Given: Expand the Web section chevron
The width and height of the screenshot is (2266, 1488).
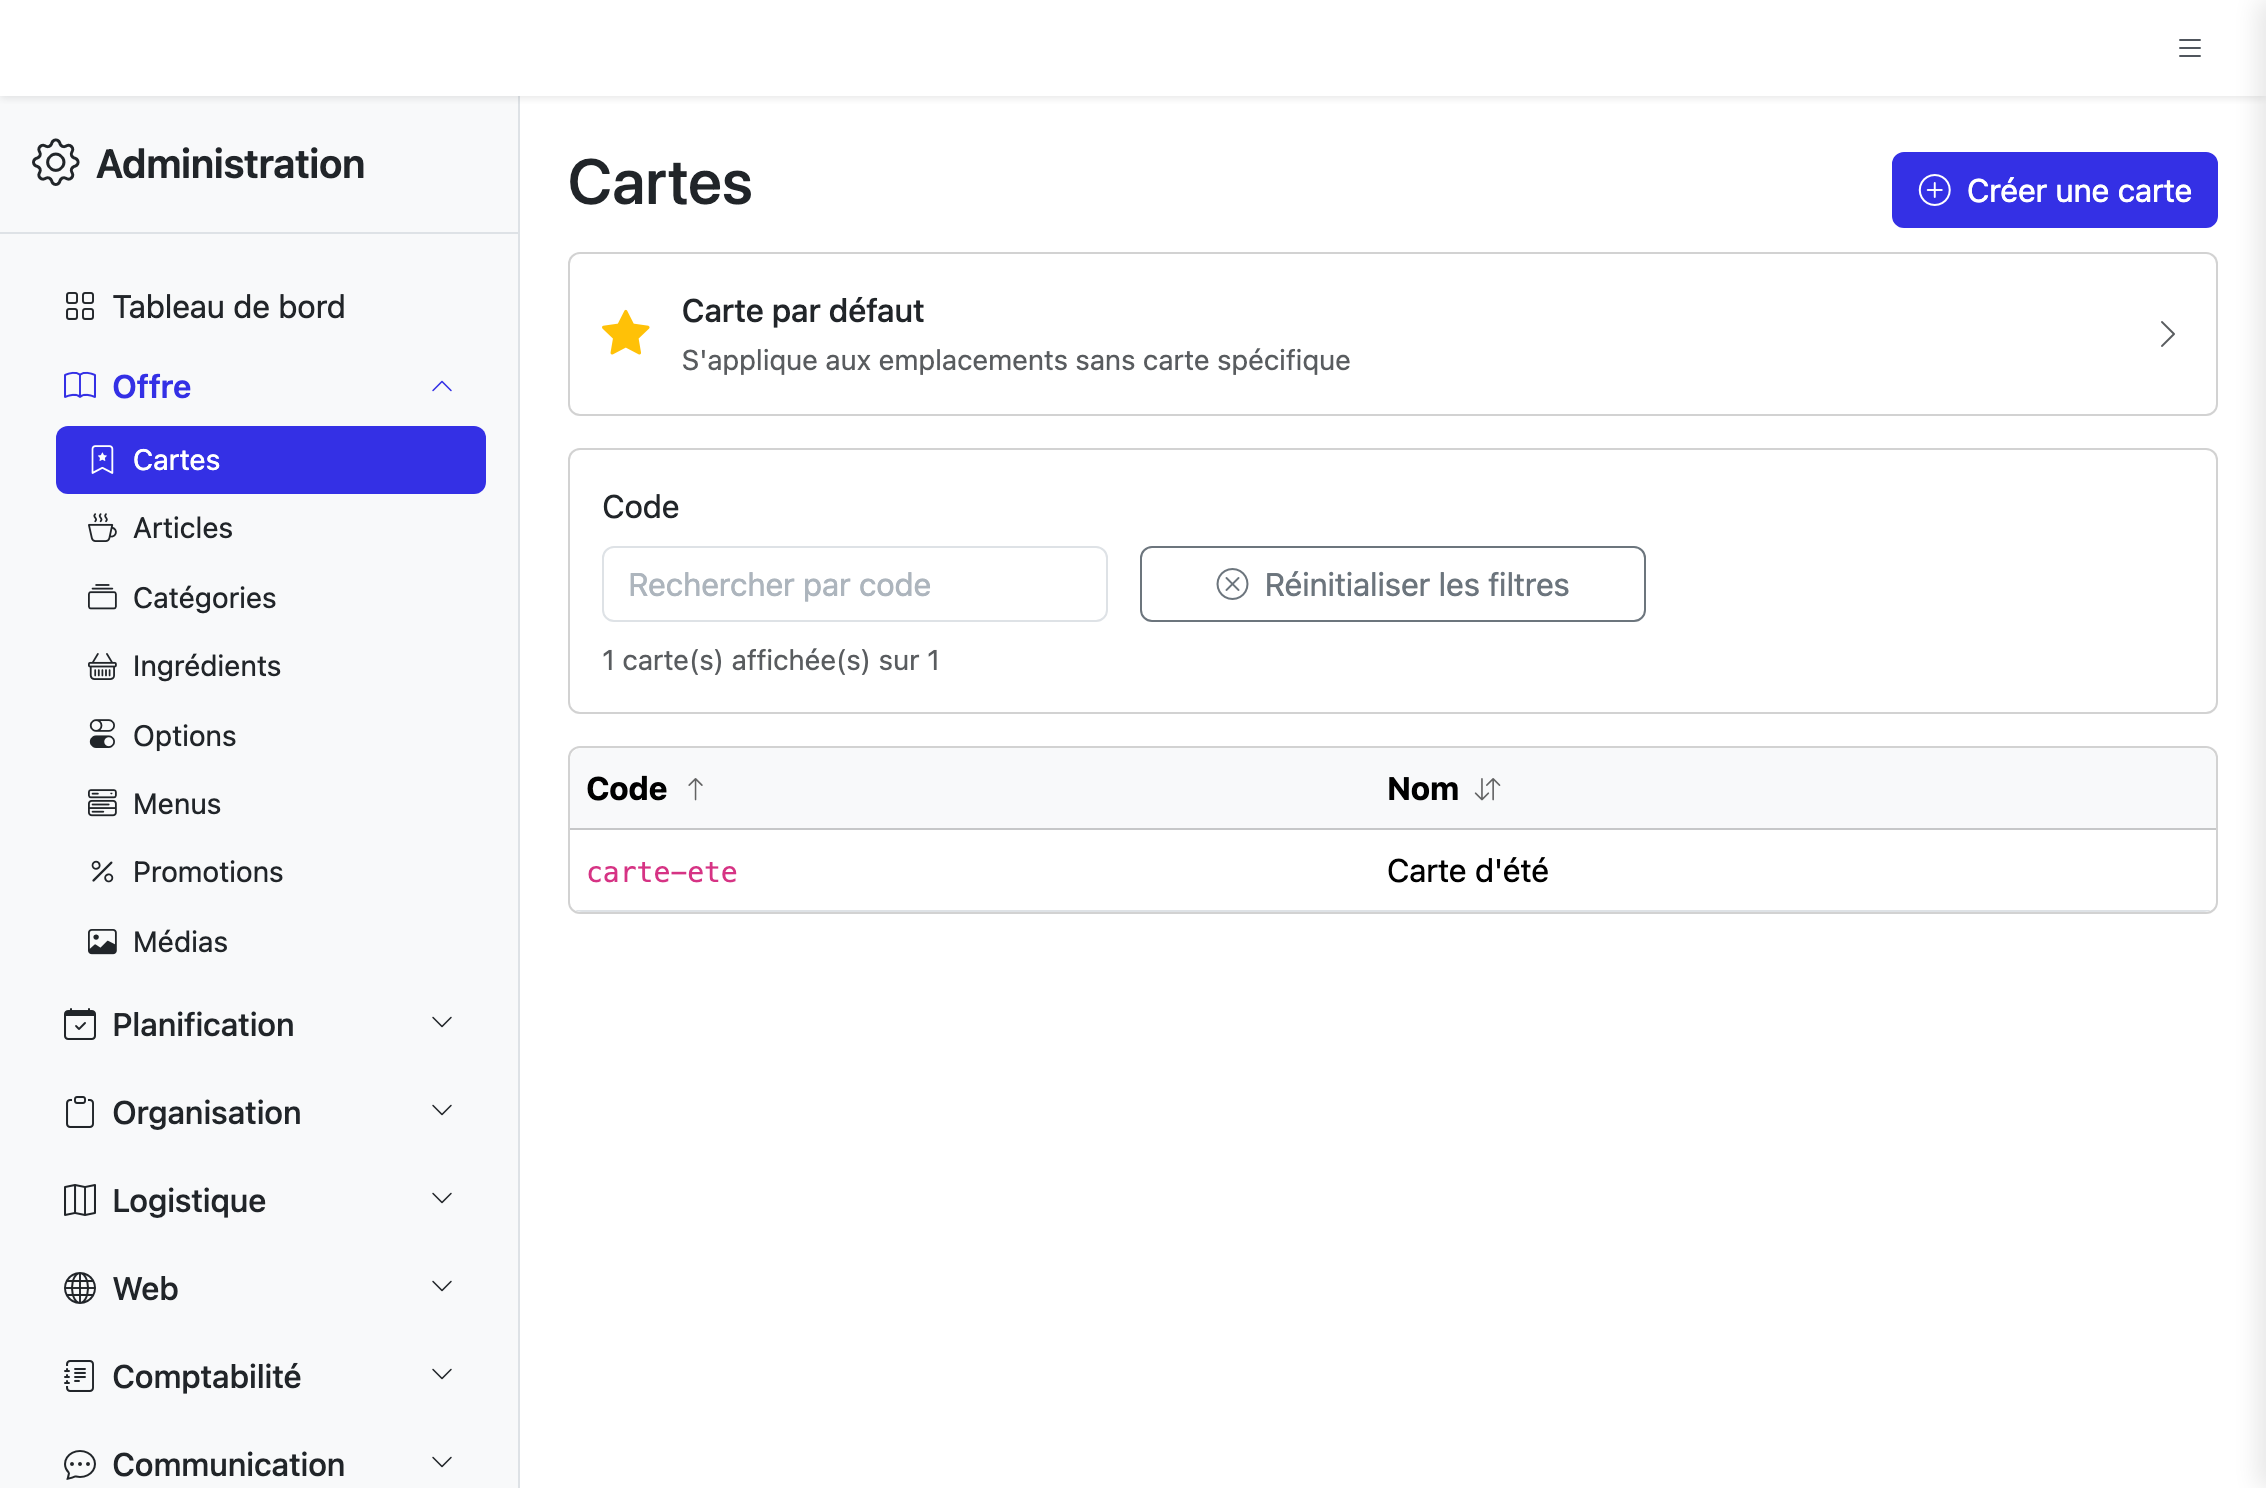Looking at the screenshot, I should tap(442, 1286).
